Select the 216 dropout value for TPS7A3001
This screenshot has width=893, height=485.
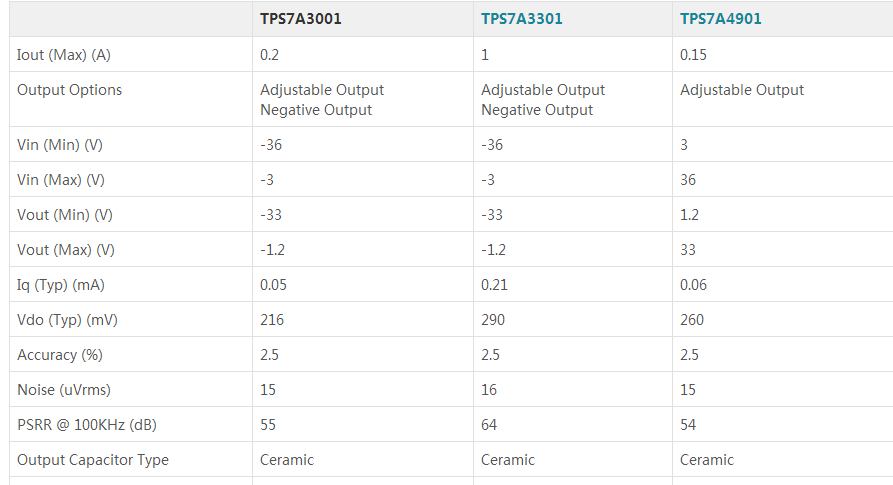[272, 320]
